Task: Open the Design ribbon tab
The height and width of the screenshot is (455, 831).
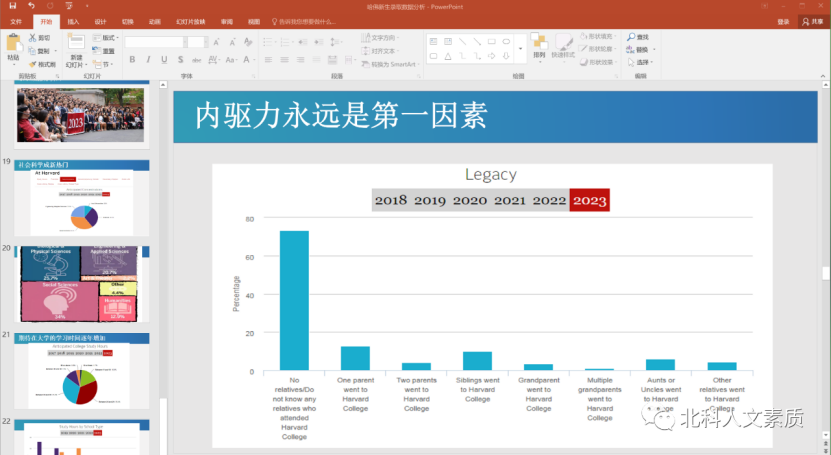Action: click(x=100, y=21)
